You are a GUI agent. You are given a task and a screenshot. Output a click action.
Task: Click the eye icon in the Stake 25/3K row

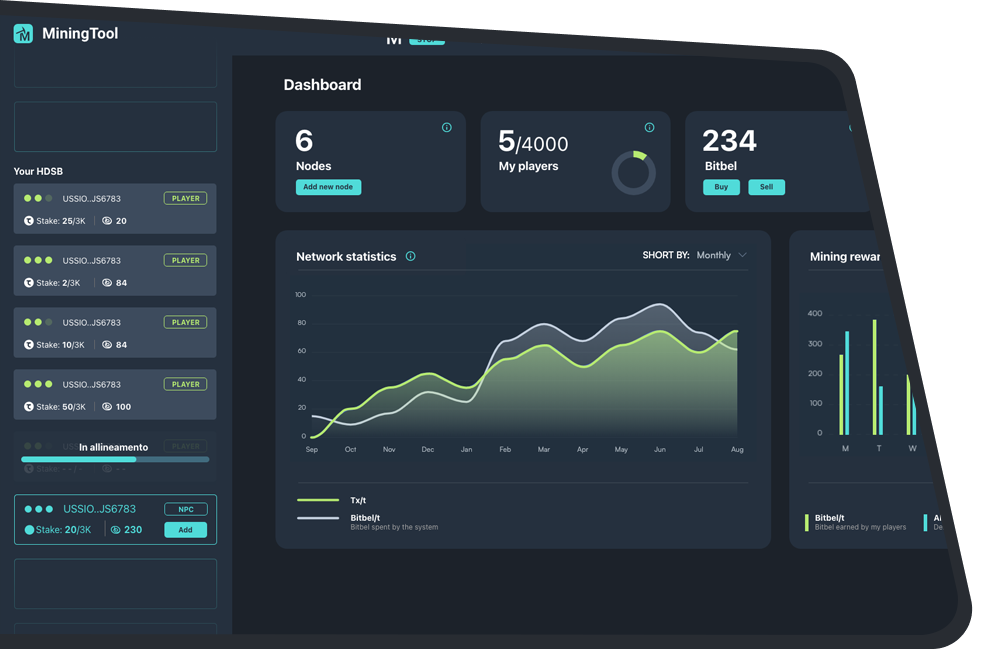click(x=107, y=221)
